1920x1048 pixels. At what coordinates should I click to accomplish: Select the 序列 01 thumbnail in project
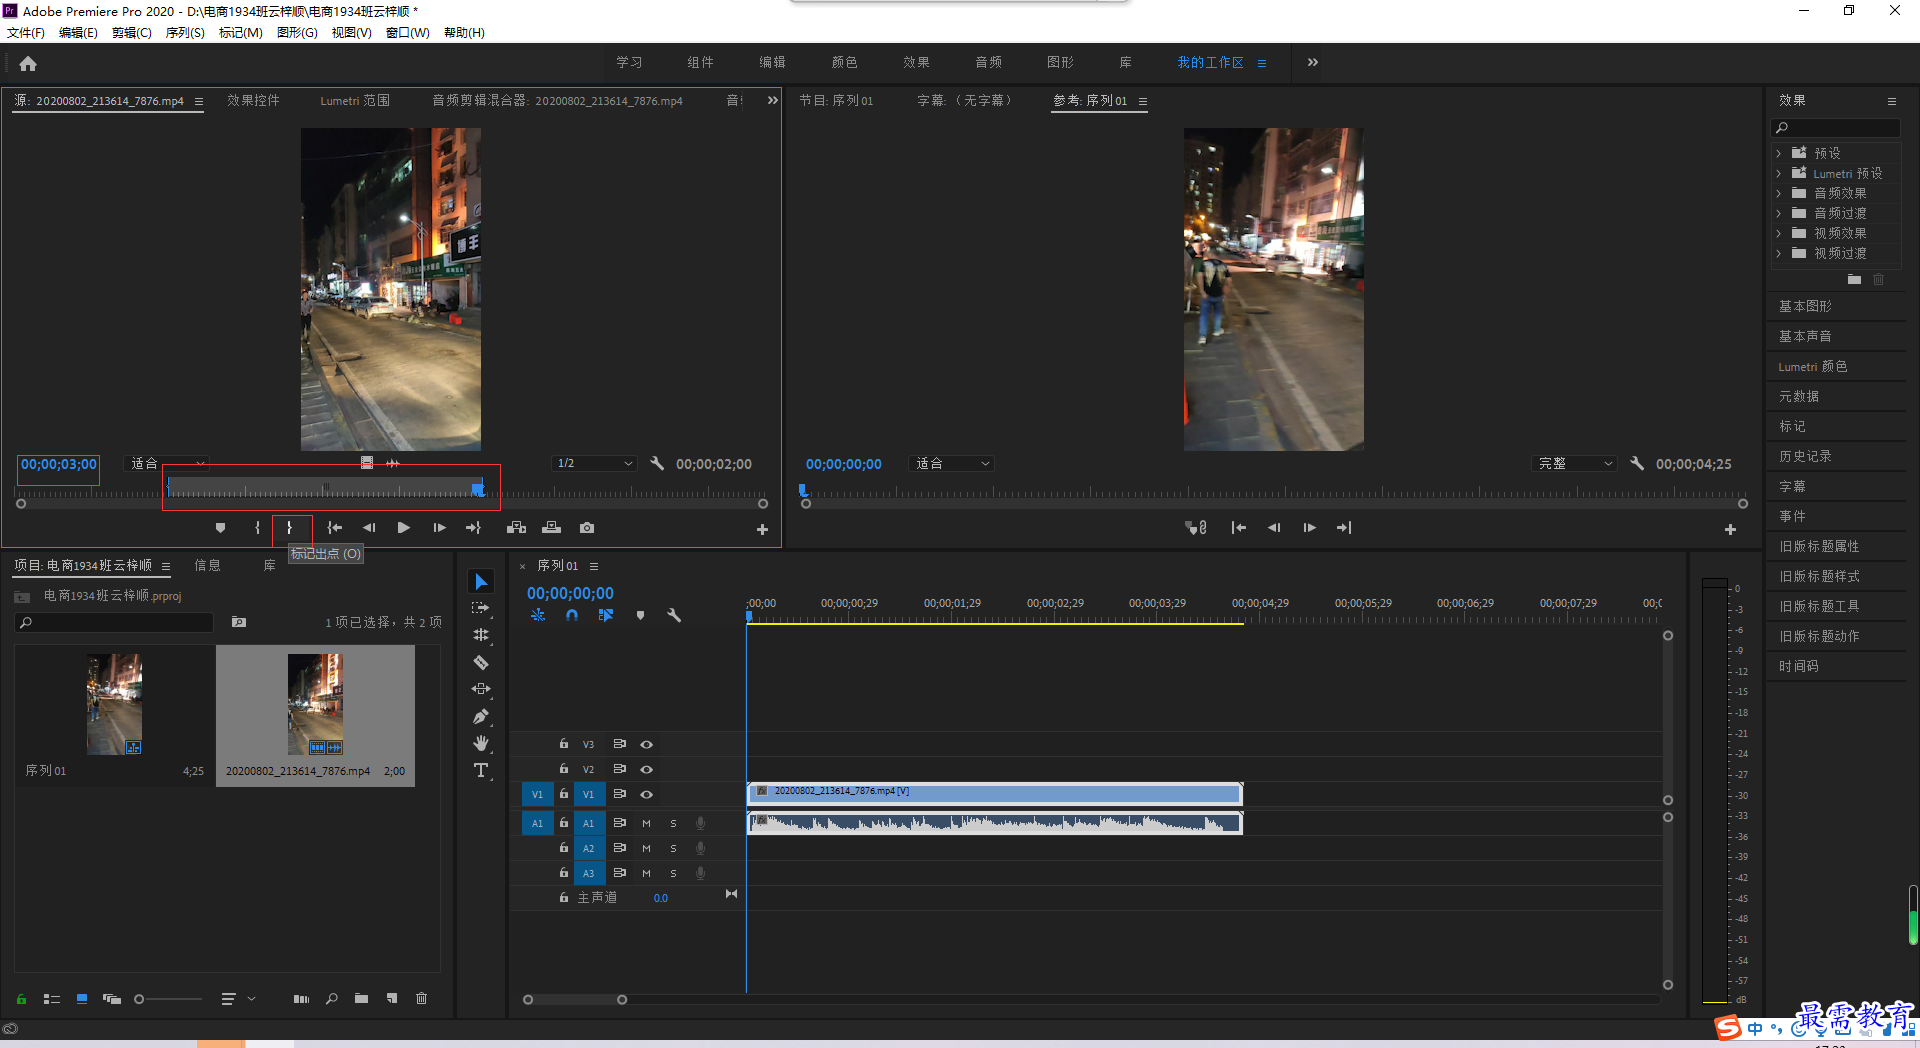(114, 704)
